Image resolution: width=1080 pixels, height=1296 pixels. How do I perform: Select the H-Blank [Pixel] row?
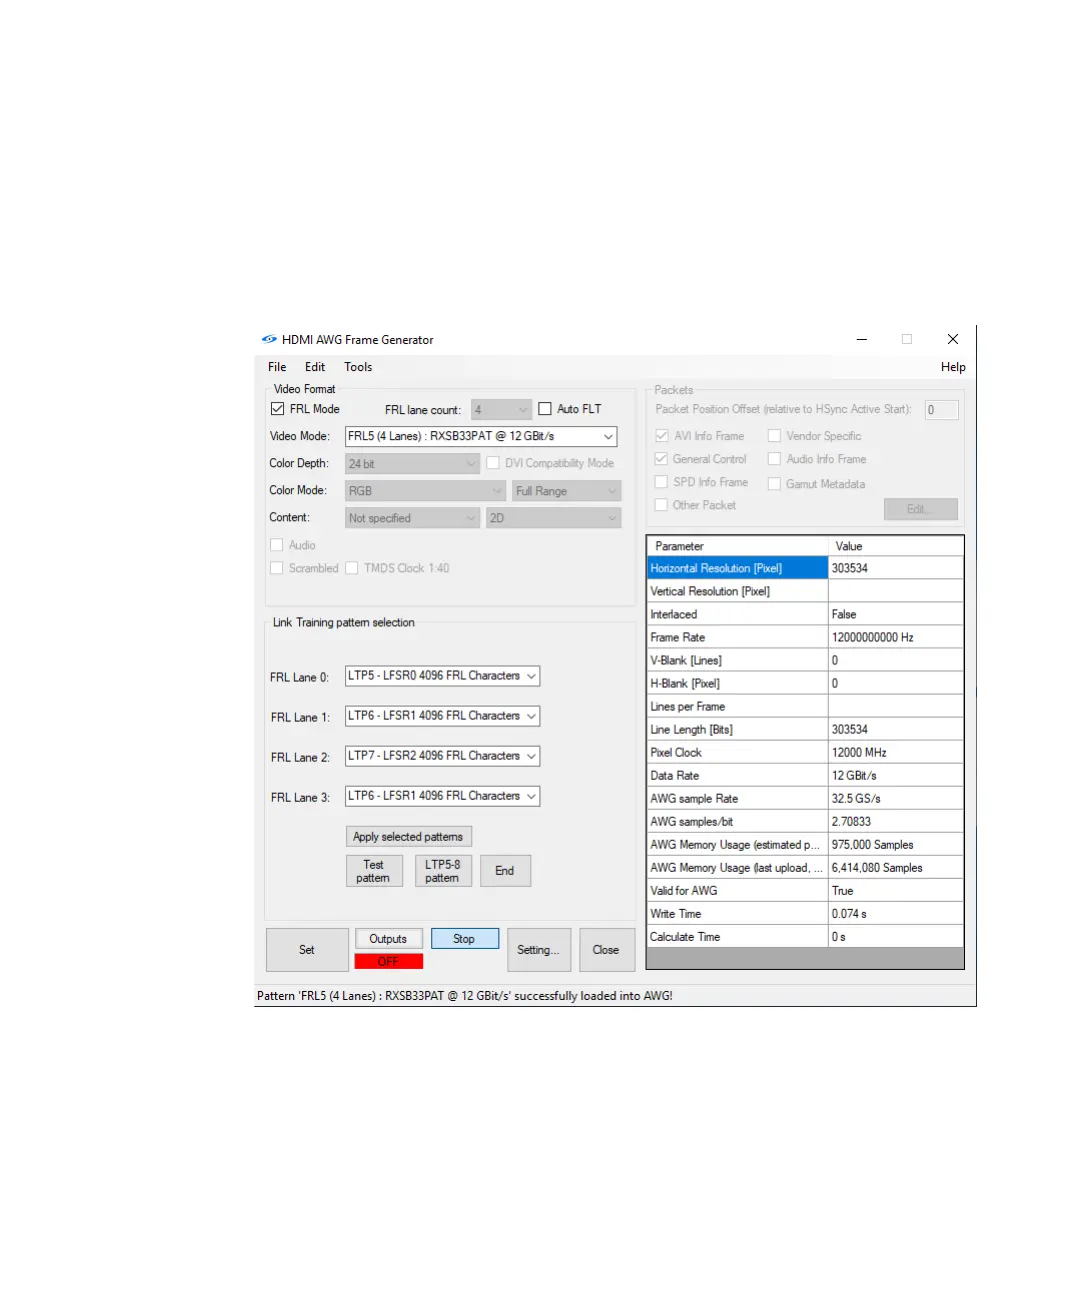point(805,683)
